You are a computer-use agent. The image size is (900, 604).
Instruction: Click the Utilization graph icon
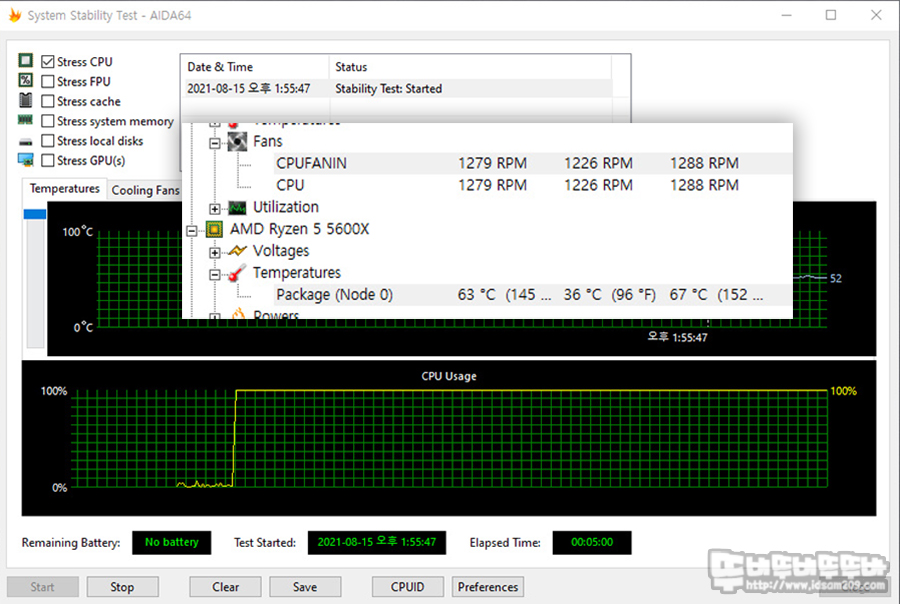(x=237, y=207)
